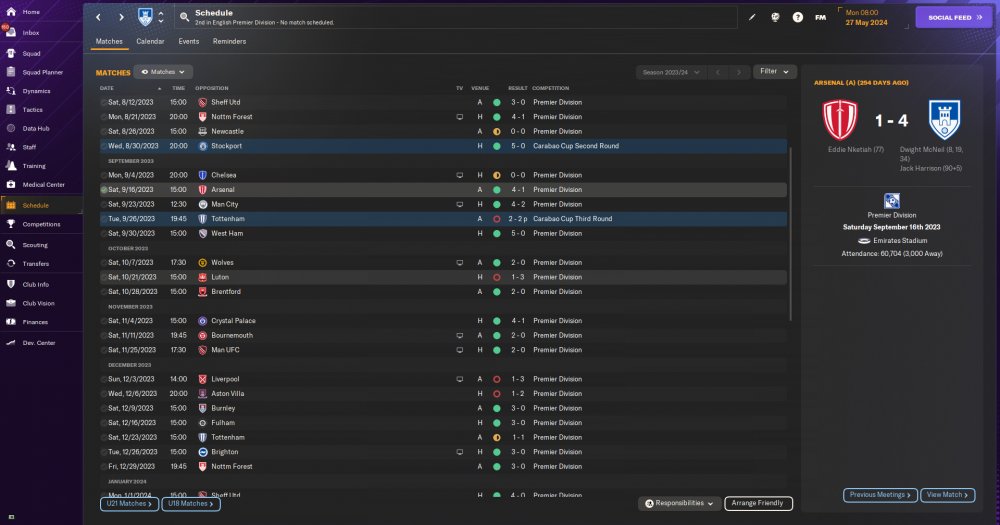Expand the Responsibilities dropdown

(x=679, y=503)
